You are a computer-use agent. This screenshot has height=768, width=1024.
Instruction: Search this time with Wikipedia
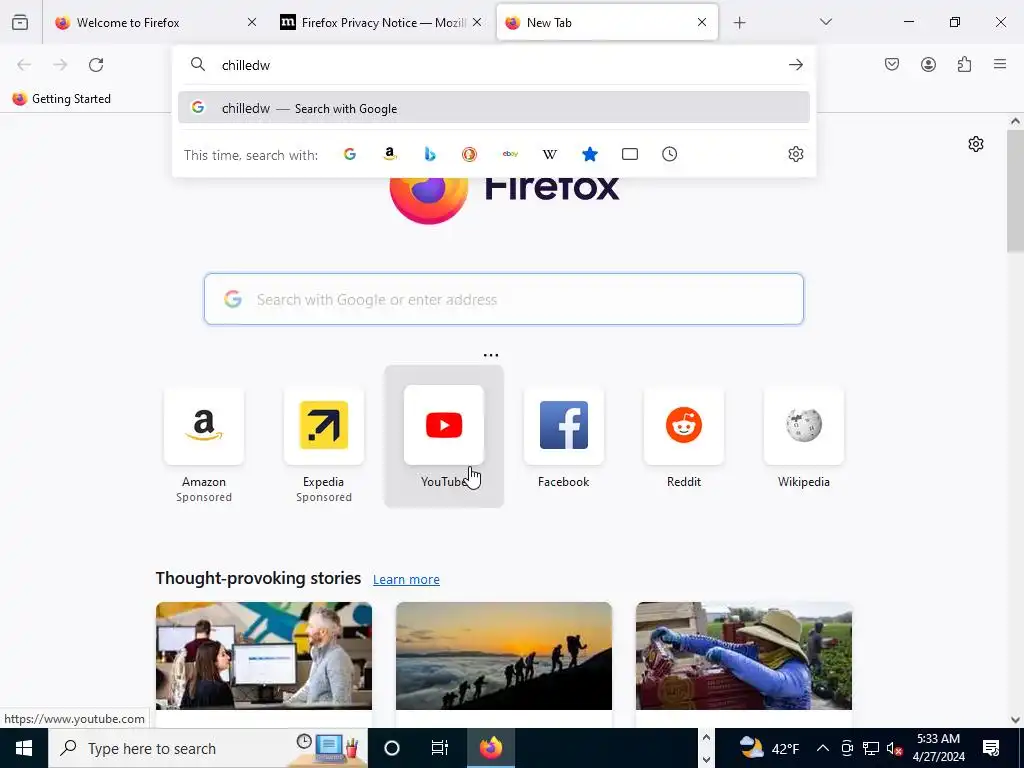tap(550, 154)
